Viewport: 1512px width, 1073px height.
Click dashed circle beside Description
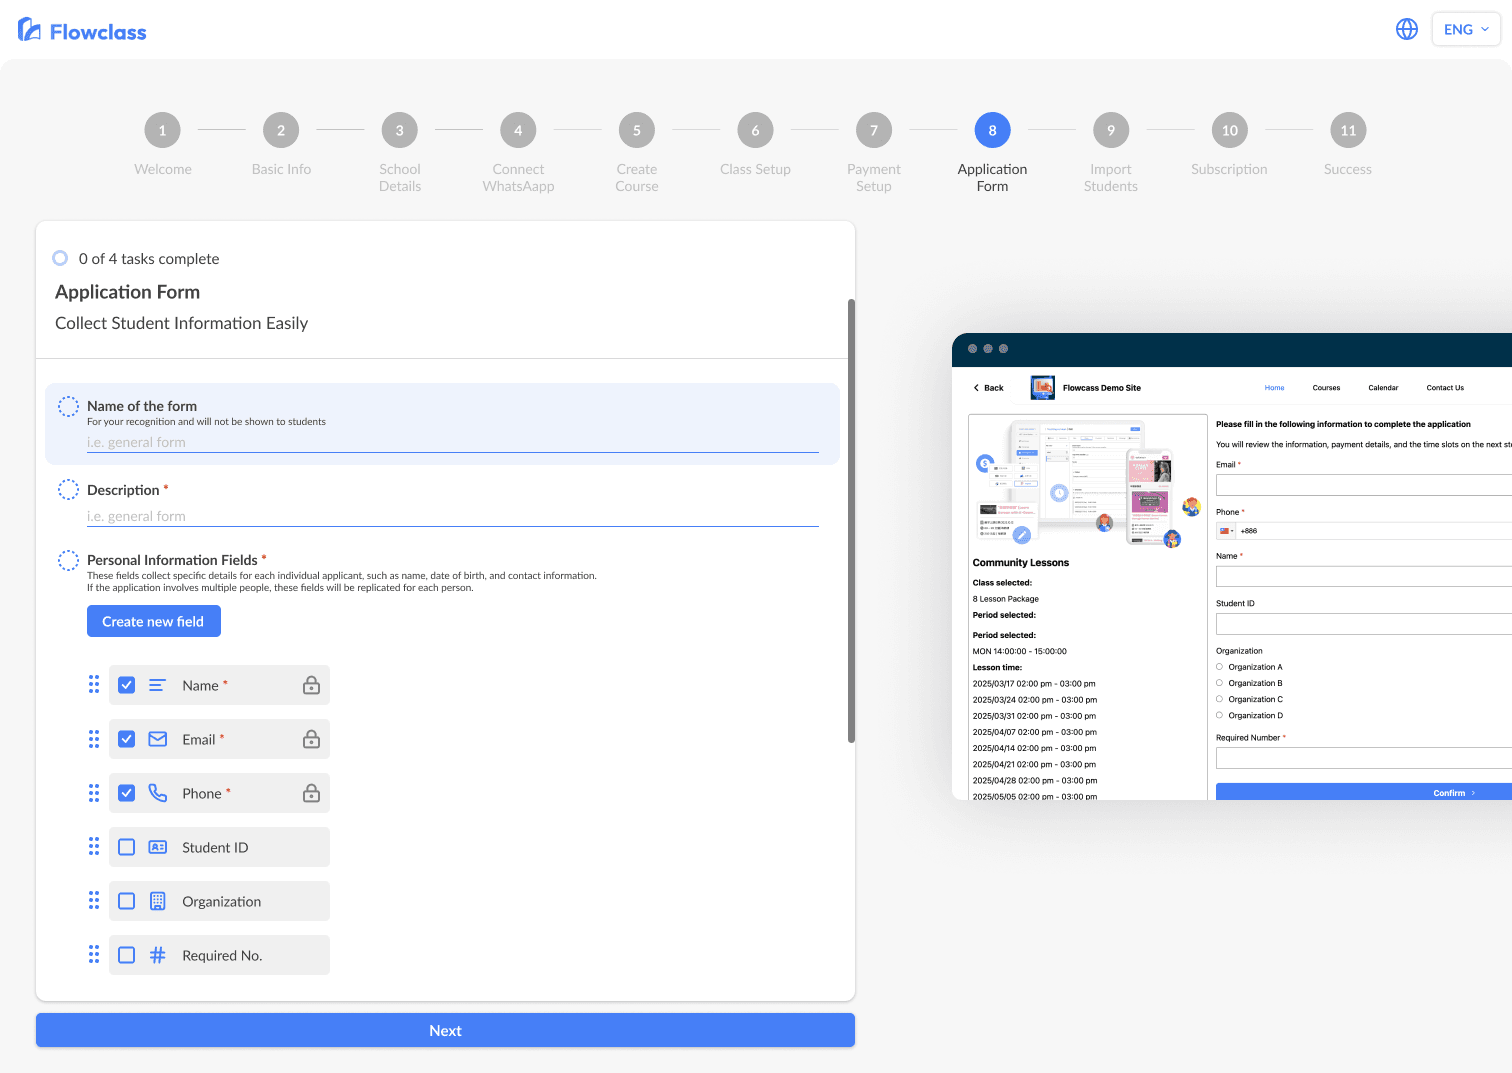68,490
